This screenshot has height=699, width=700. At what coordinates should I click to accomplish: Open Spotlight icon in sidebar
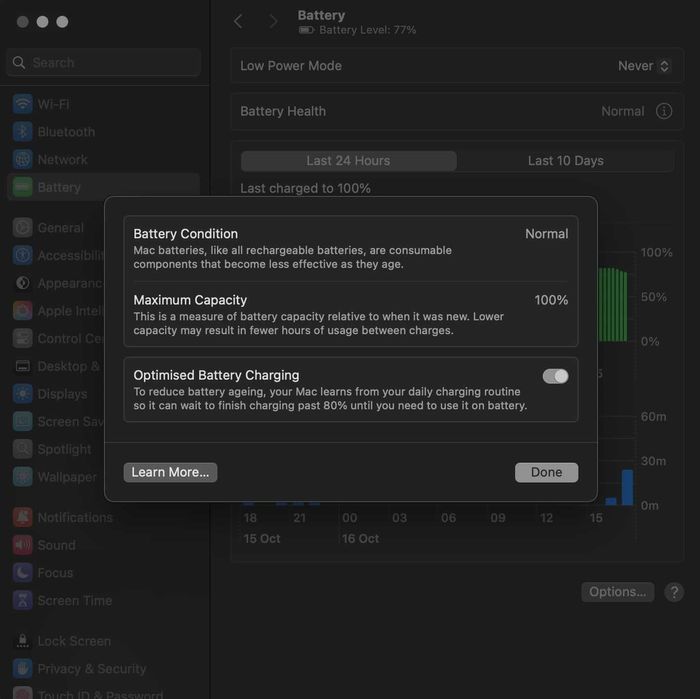click(22, 449)
